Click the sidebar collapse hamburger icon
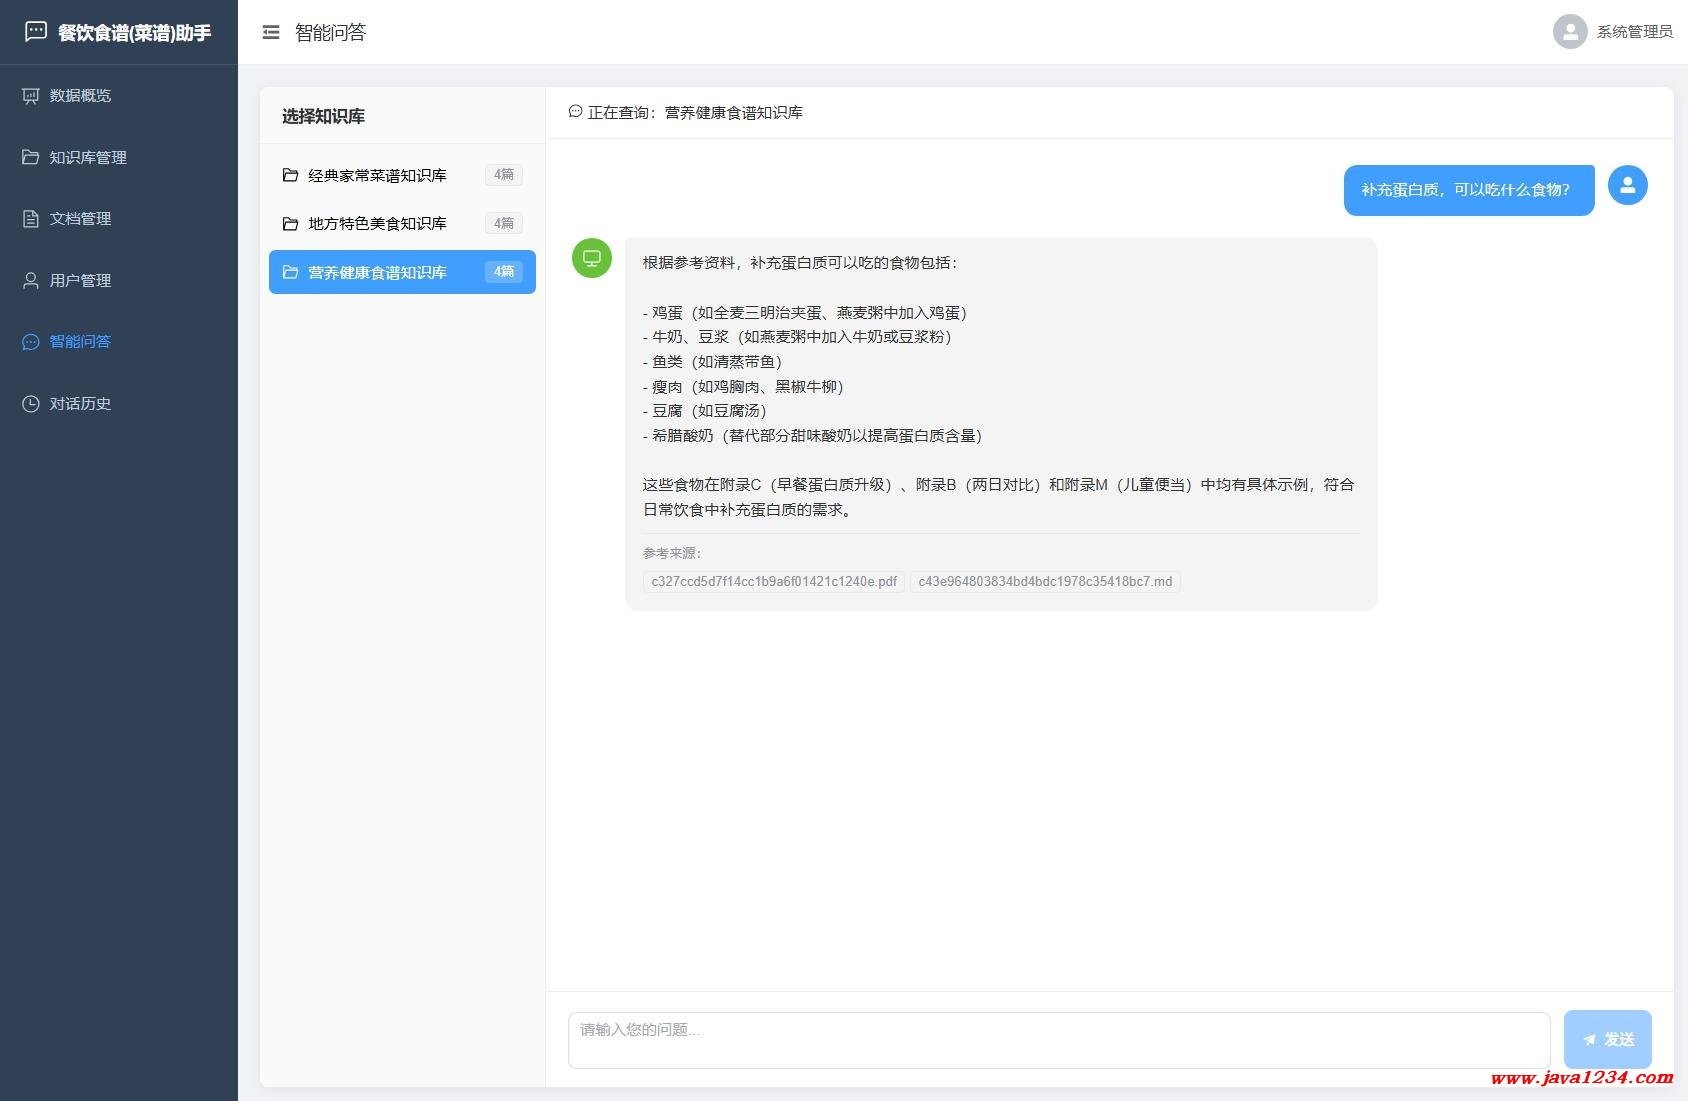The height and width of the screenshot is (1101, 1688). [x=271, y=33]
